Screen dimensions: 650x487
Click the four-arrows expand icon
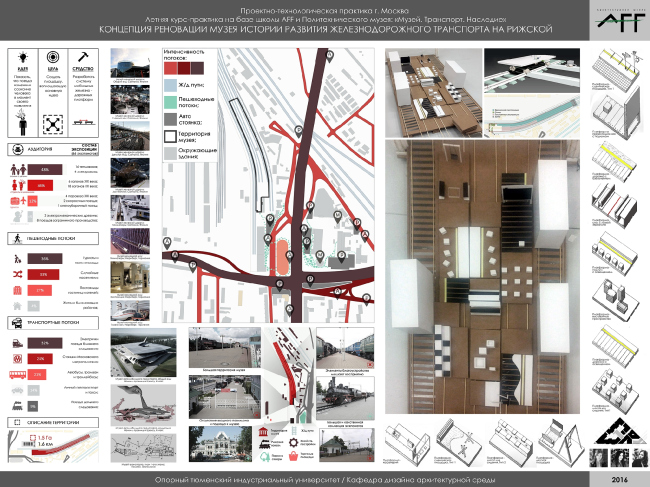point(54,125)
